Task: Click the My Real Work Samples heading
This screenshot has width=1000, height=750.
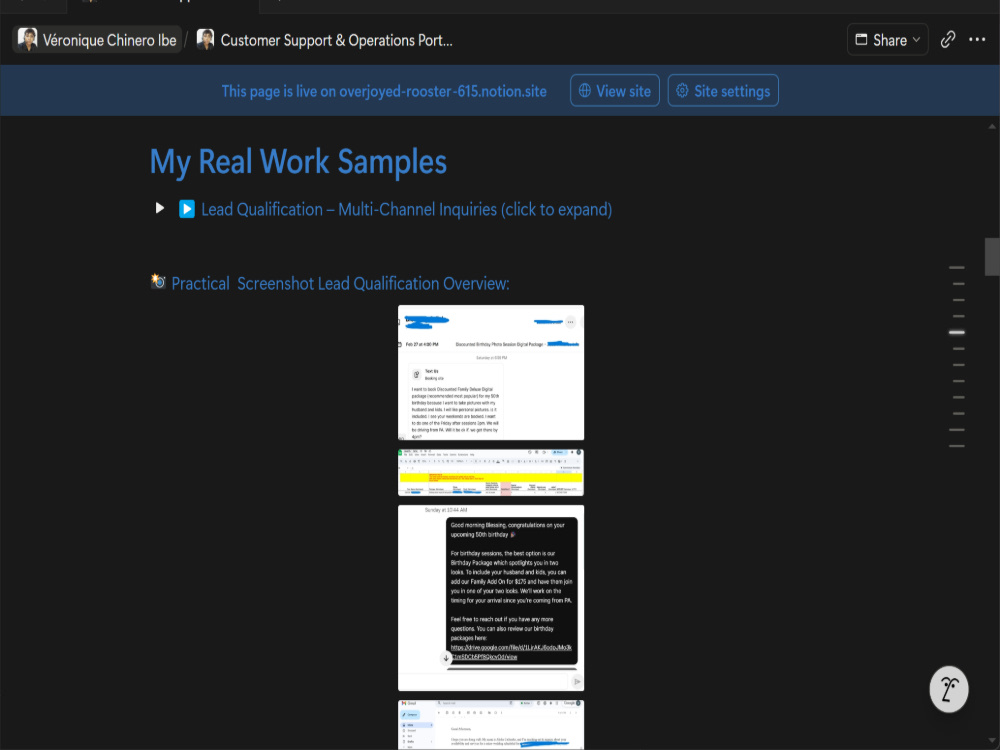Action: tap(298, 162)
